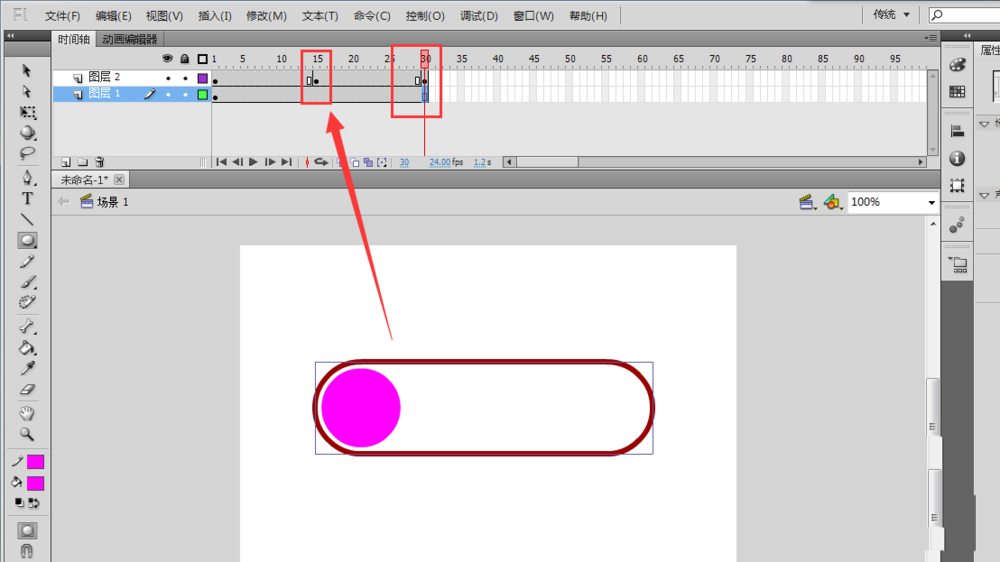Image resolution: width=1000 pixels, height=562 pixels.
Task: Toggle visibility for all layers eye
Action: click(x=167, y=59)
